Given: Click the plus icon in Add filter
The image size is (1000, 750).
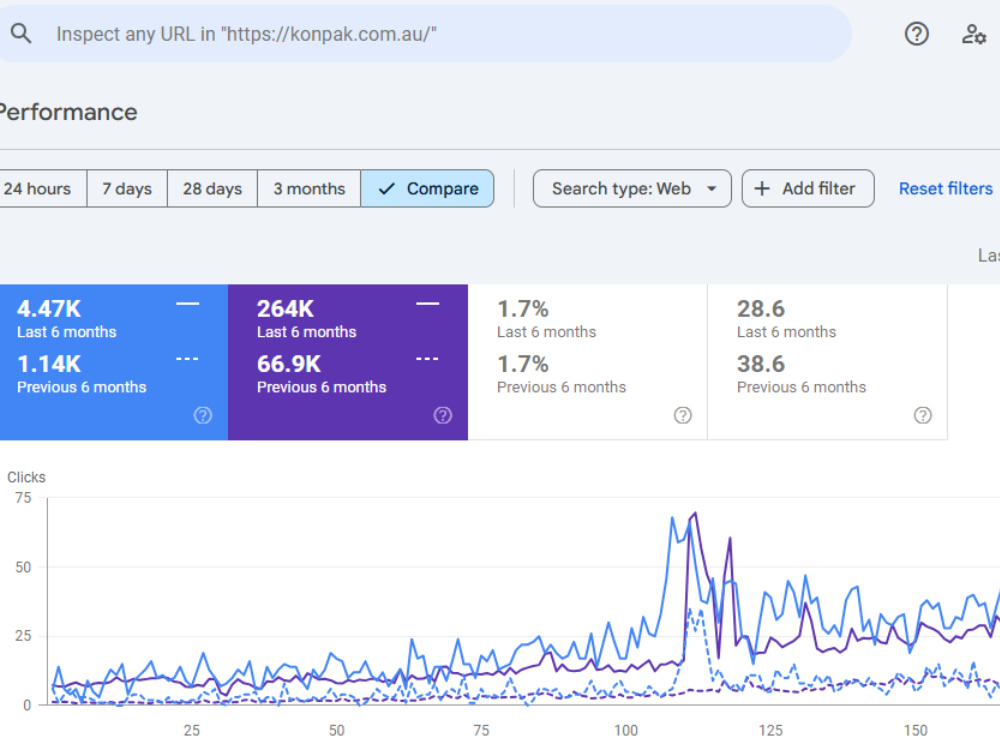Looking at the screenshot, I should [x=761, y=189].
